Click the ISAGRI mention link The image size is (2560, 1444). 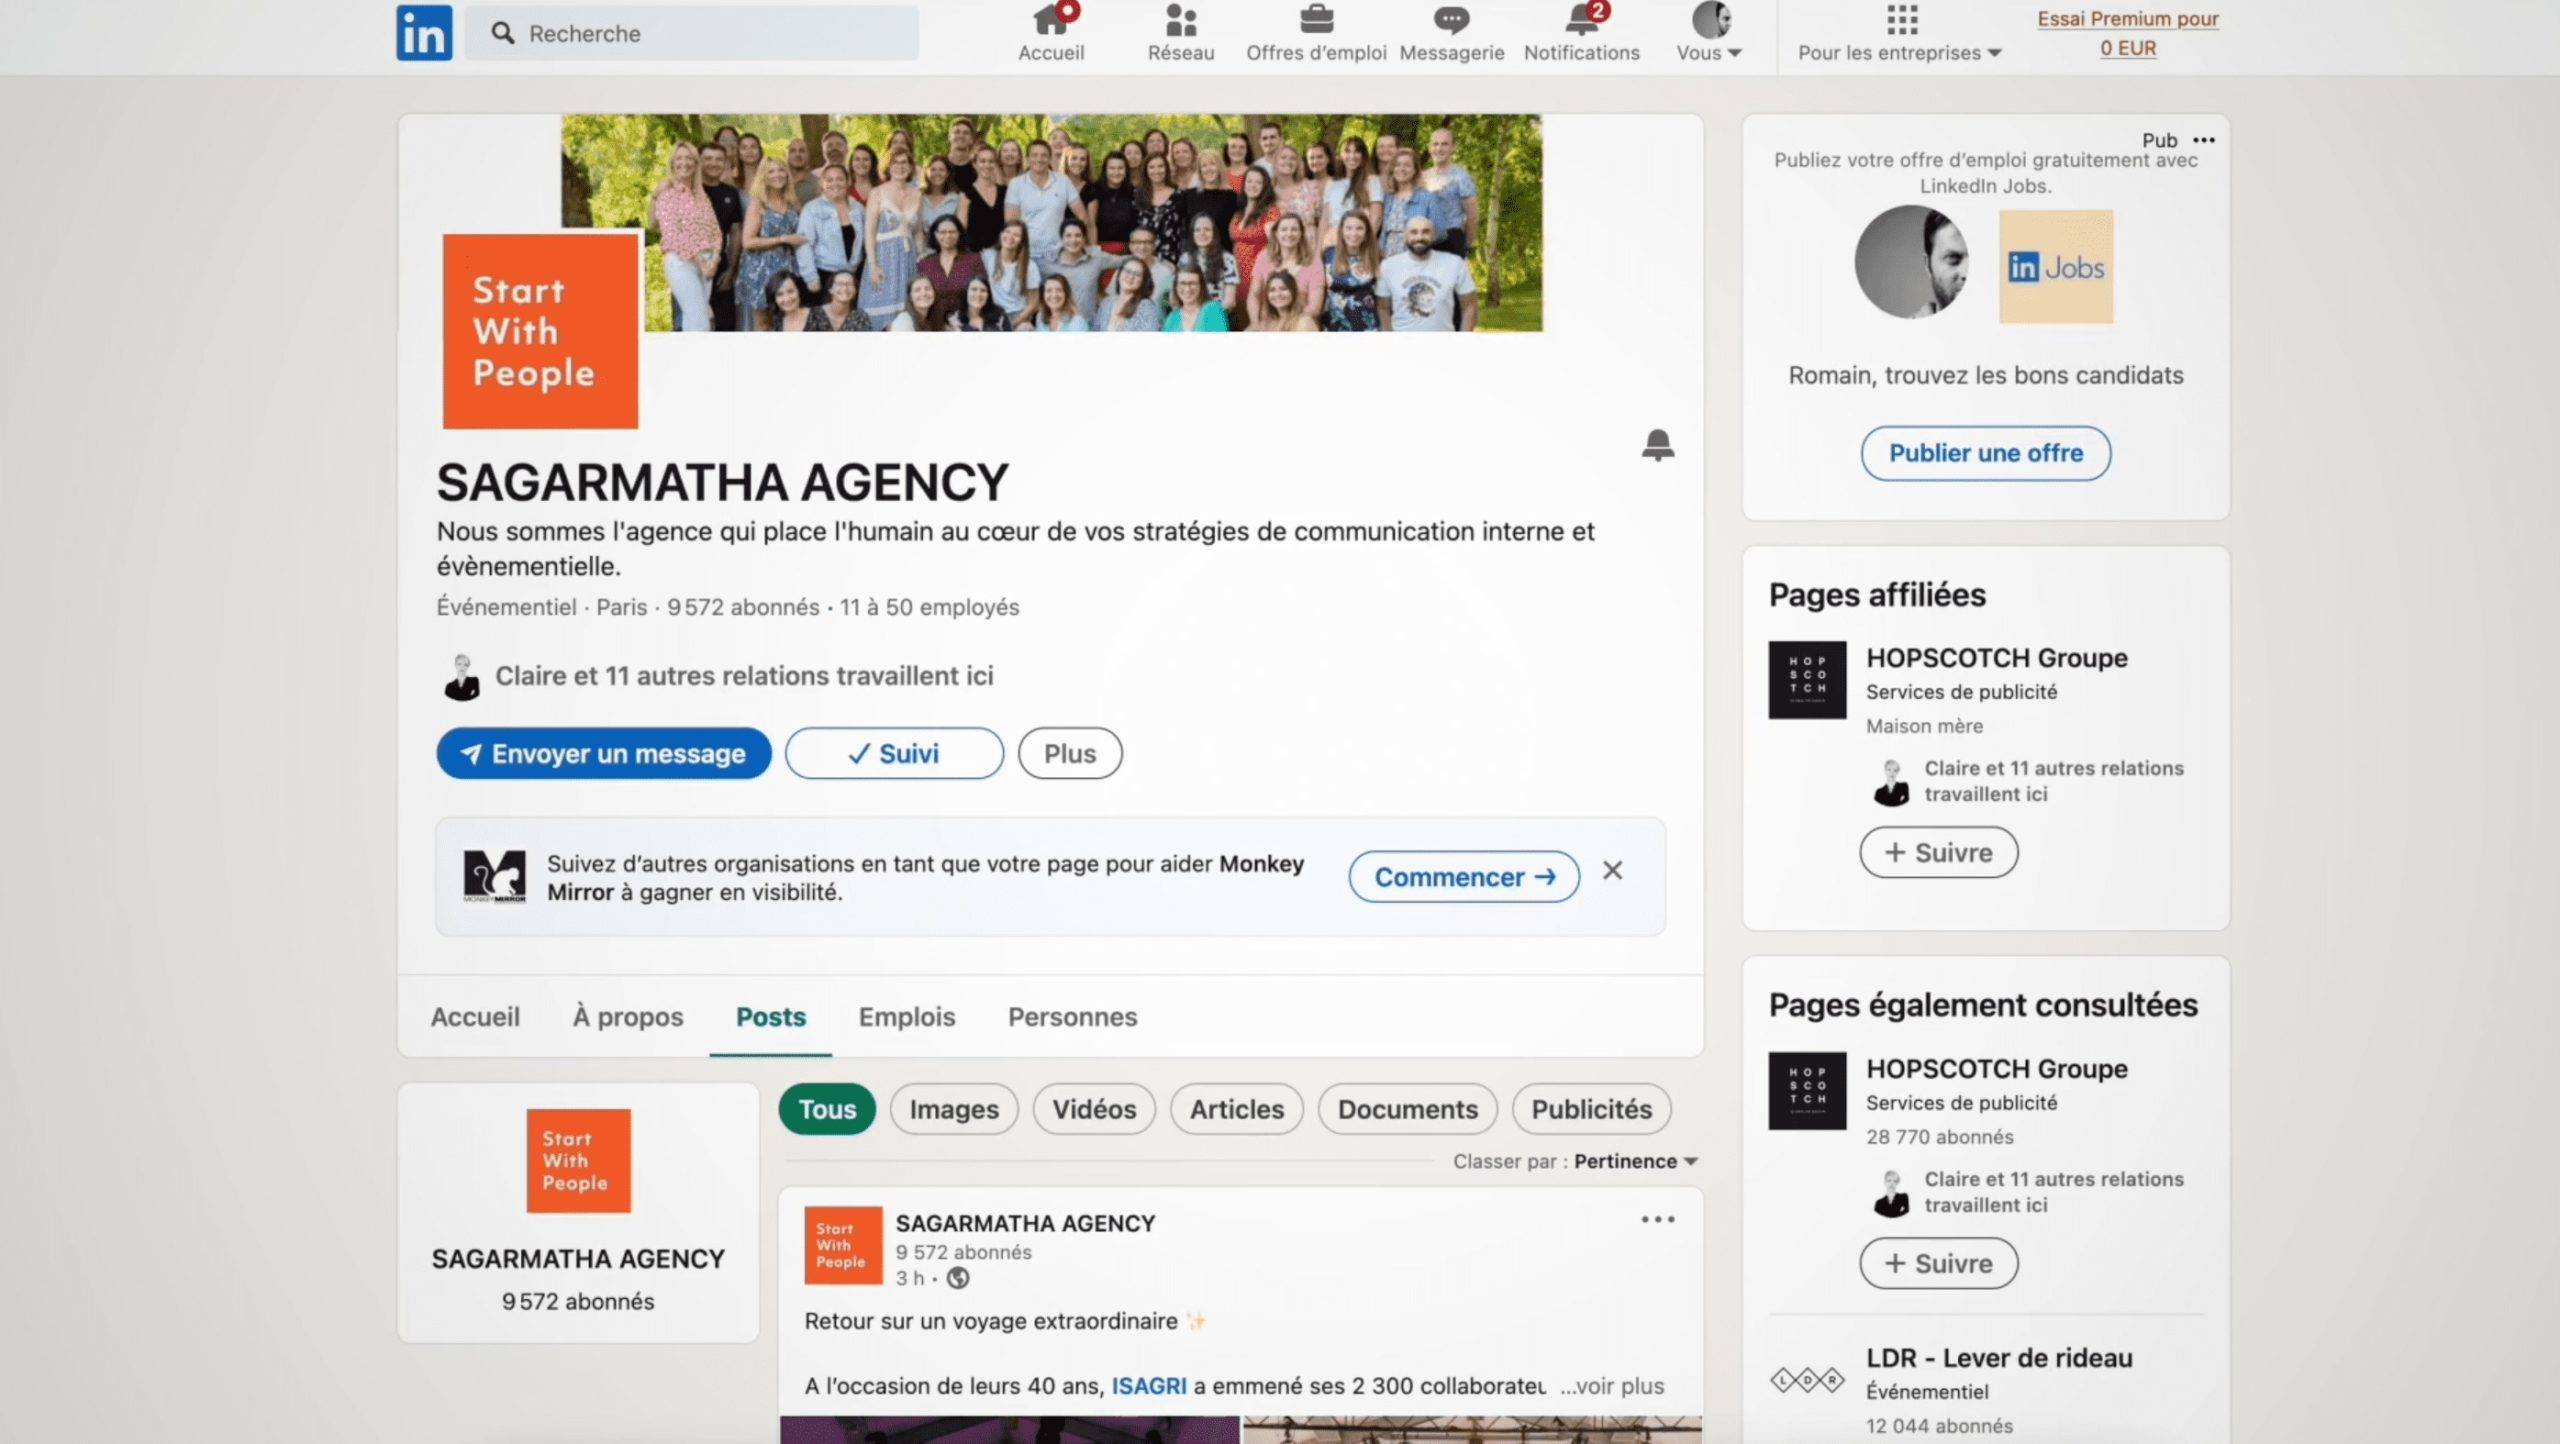tap(1149, 1386)
